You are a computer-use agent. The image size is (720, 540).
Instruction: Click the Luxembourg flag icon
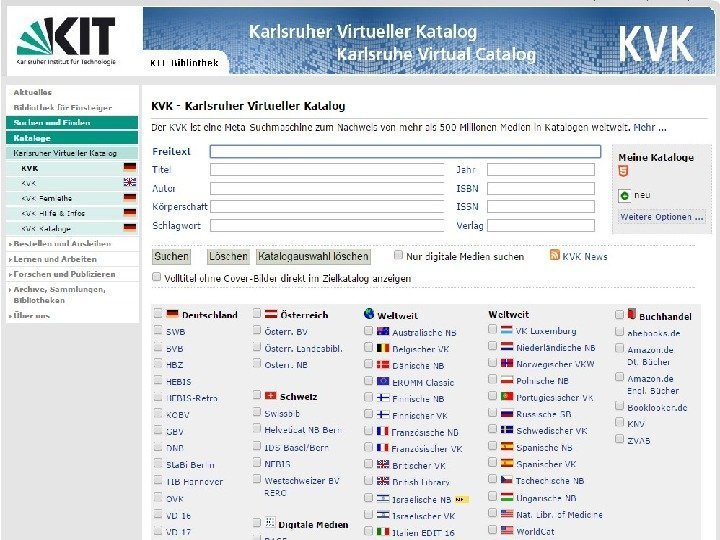506,330
